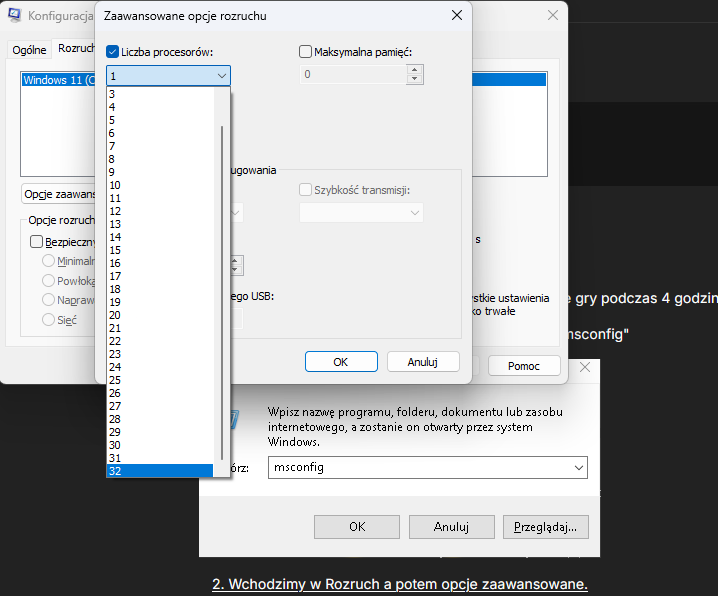Choose 6 in the processor list
The height and width of the screenshot is (596, 718).
[160, 133]
